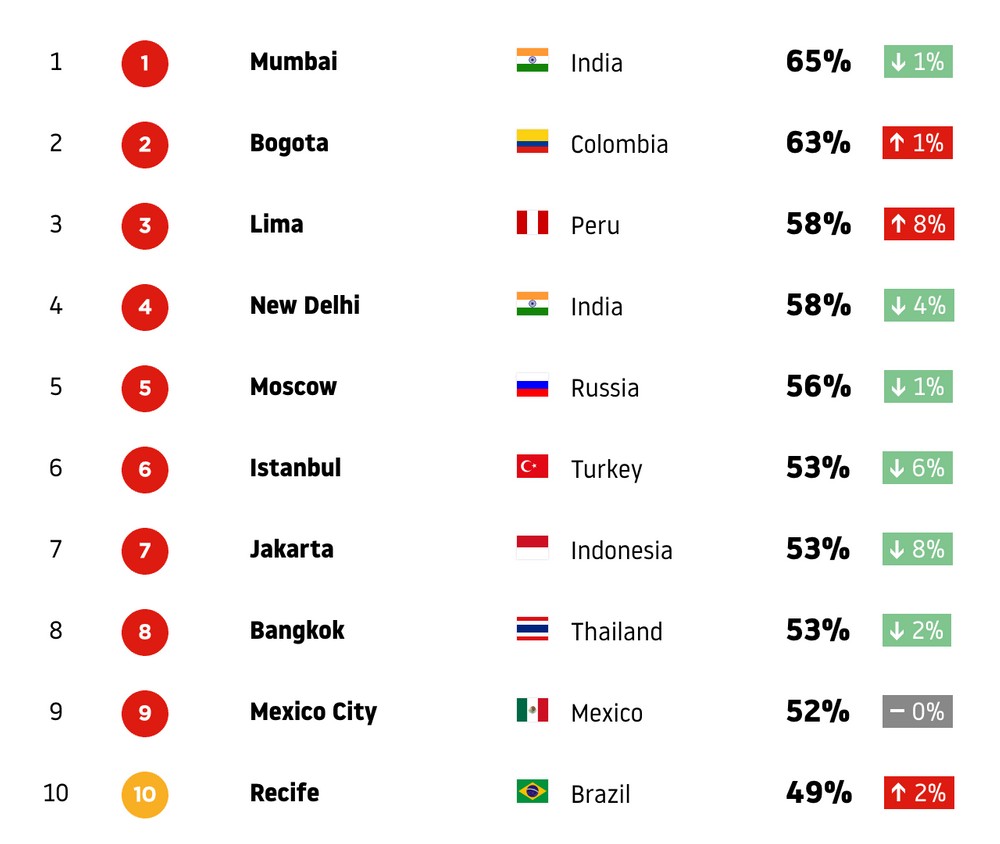The width and height of the screenshot is (1000, 844).
Task: Click the Russia flag icon
Action: point(532,385)
